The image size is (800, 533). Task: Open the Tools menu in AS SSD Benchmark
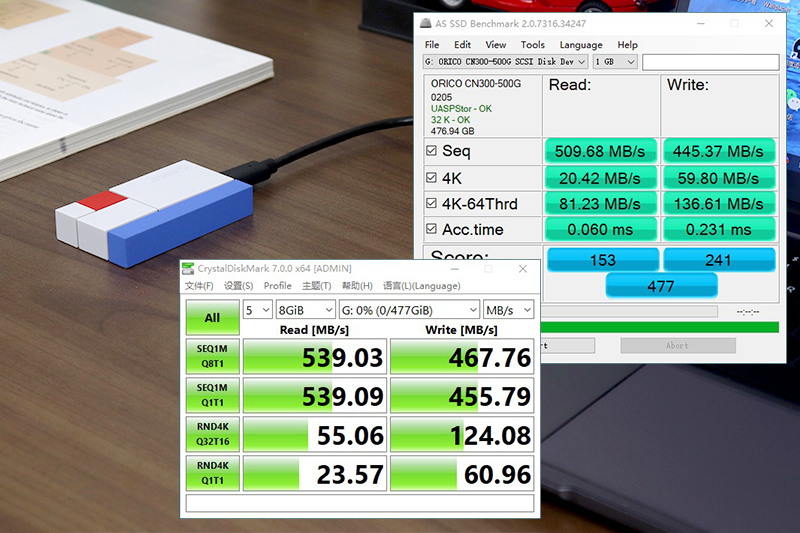(x=533, y=45)
